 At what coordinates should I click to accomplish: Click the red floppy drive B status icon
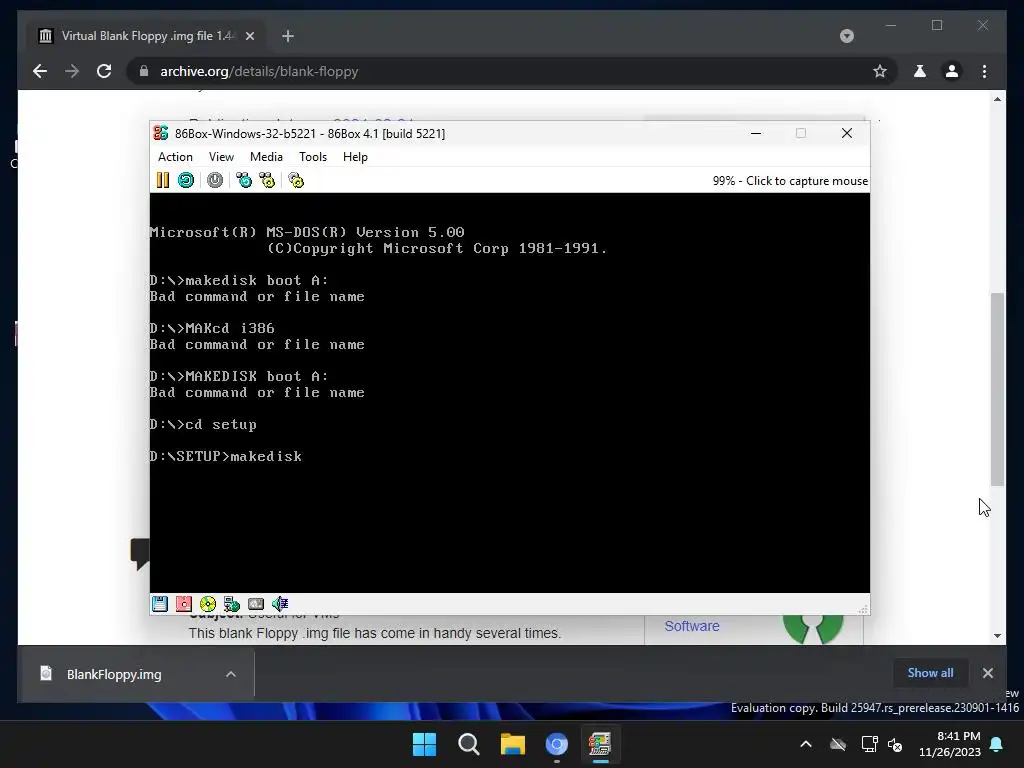point(184,603)
